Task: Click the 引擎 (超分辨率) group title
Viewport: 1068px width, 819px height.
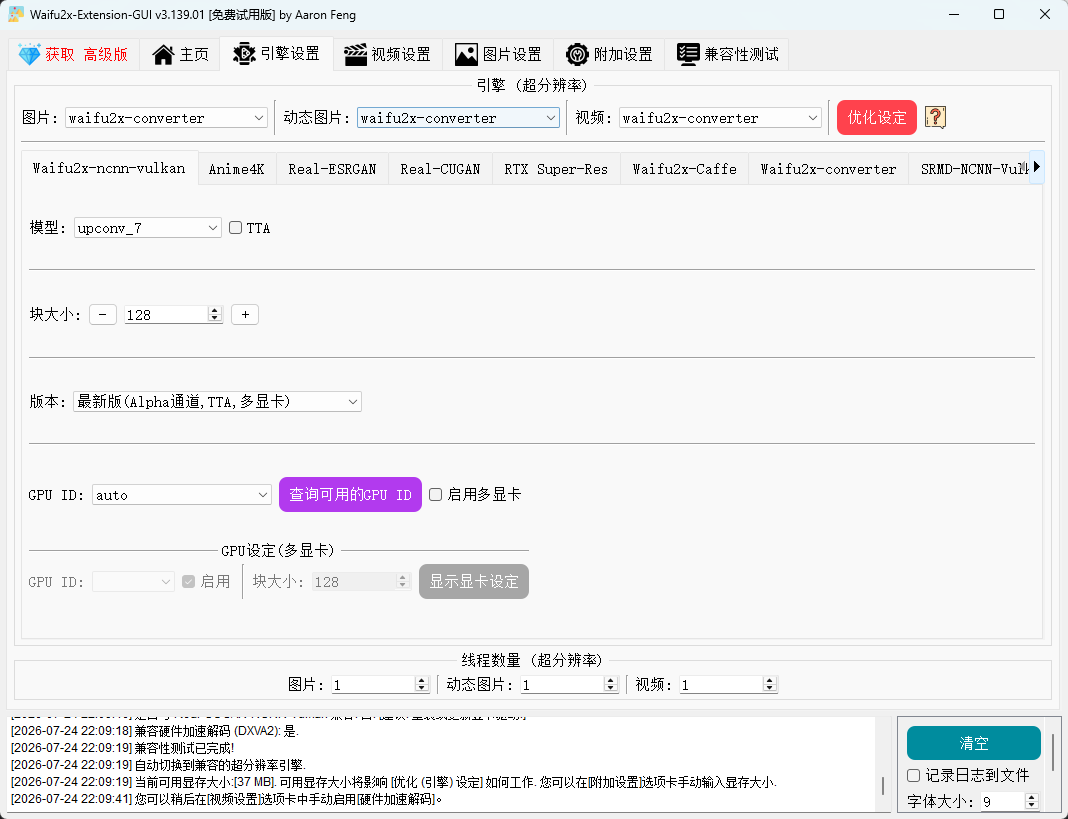Action: [532, 85]
